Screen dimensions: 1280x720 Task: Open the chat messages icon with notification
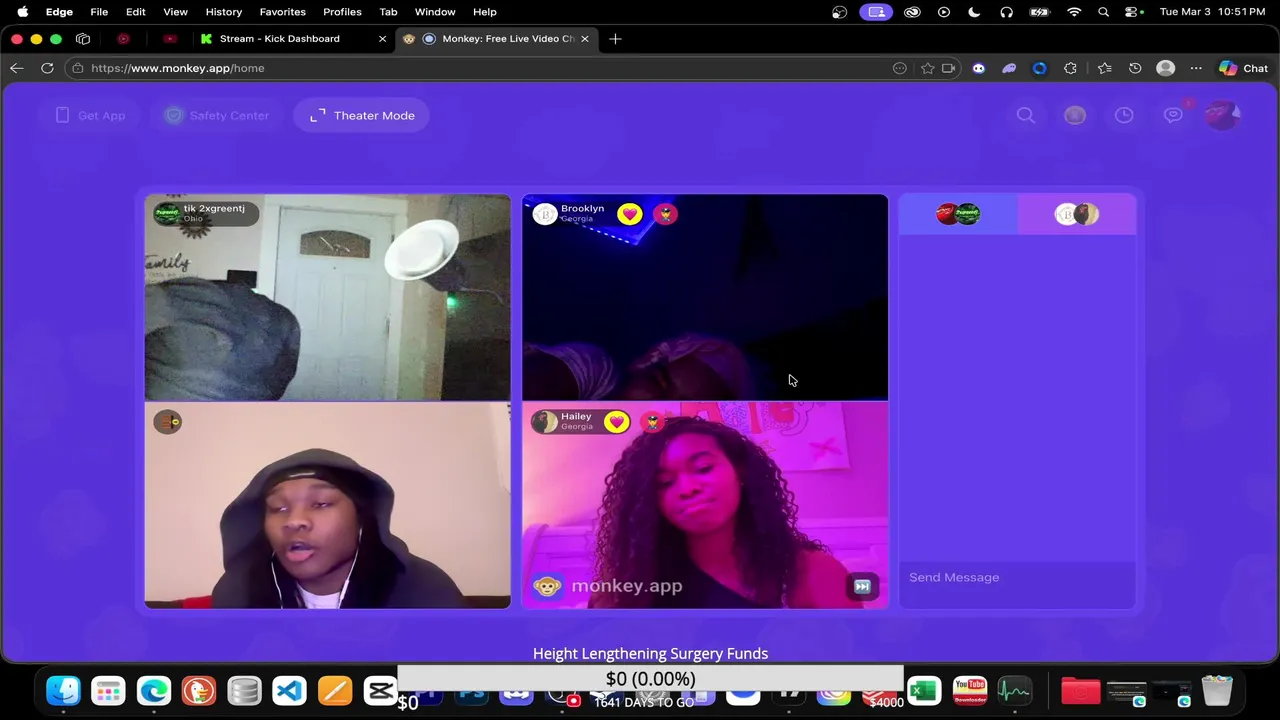tap(1174, 114)
